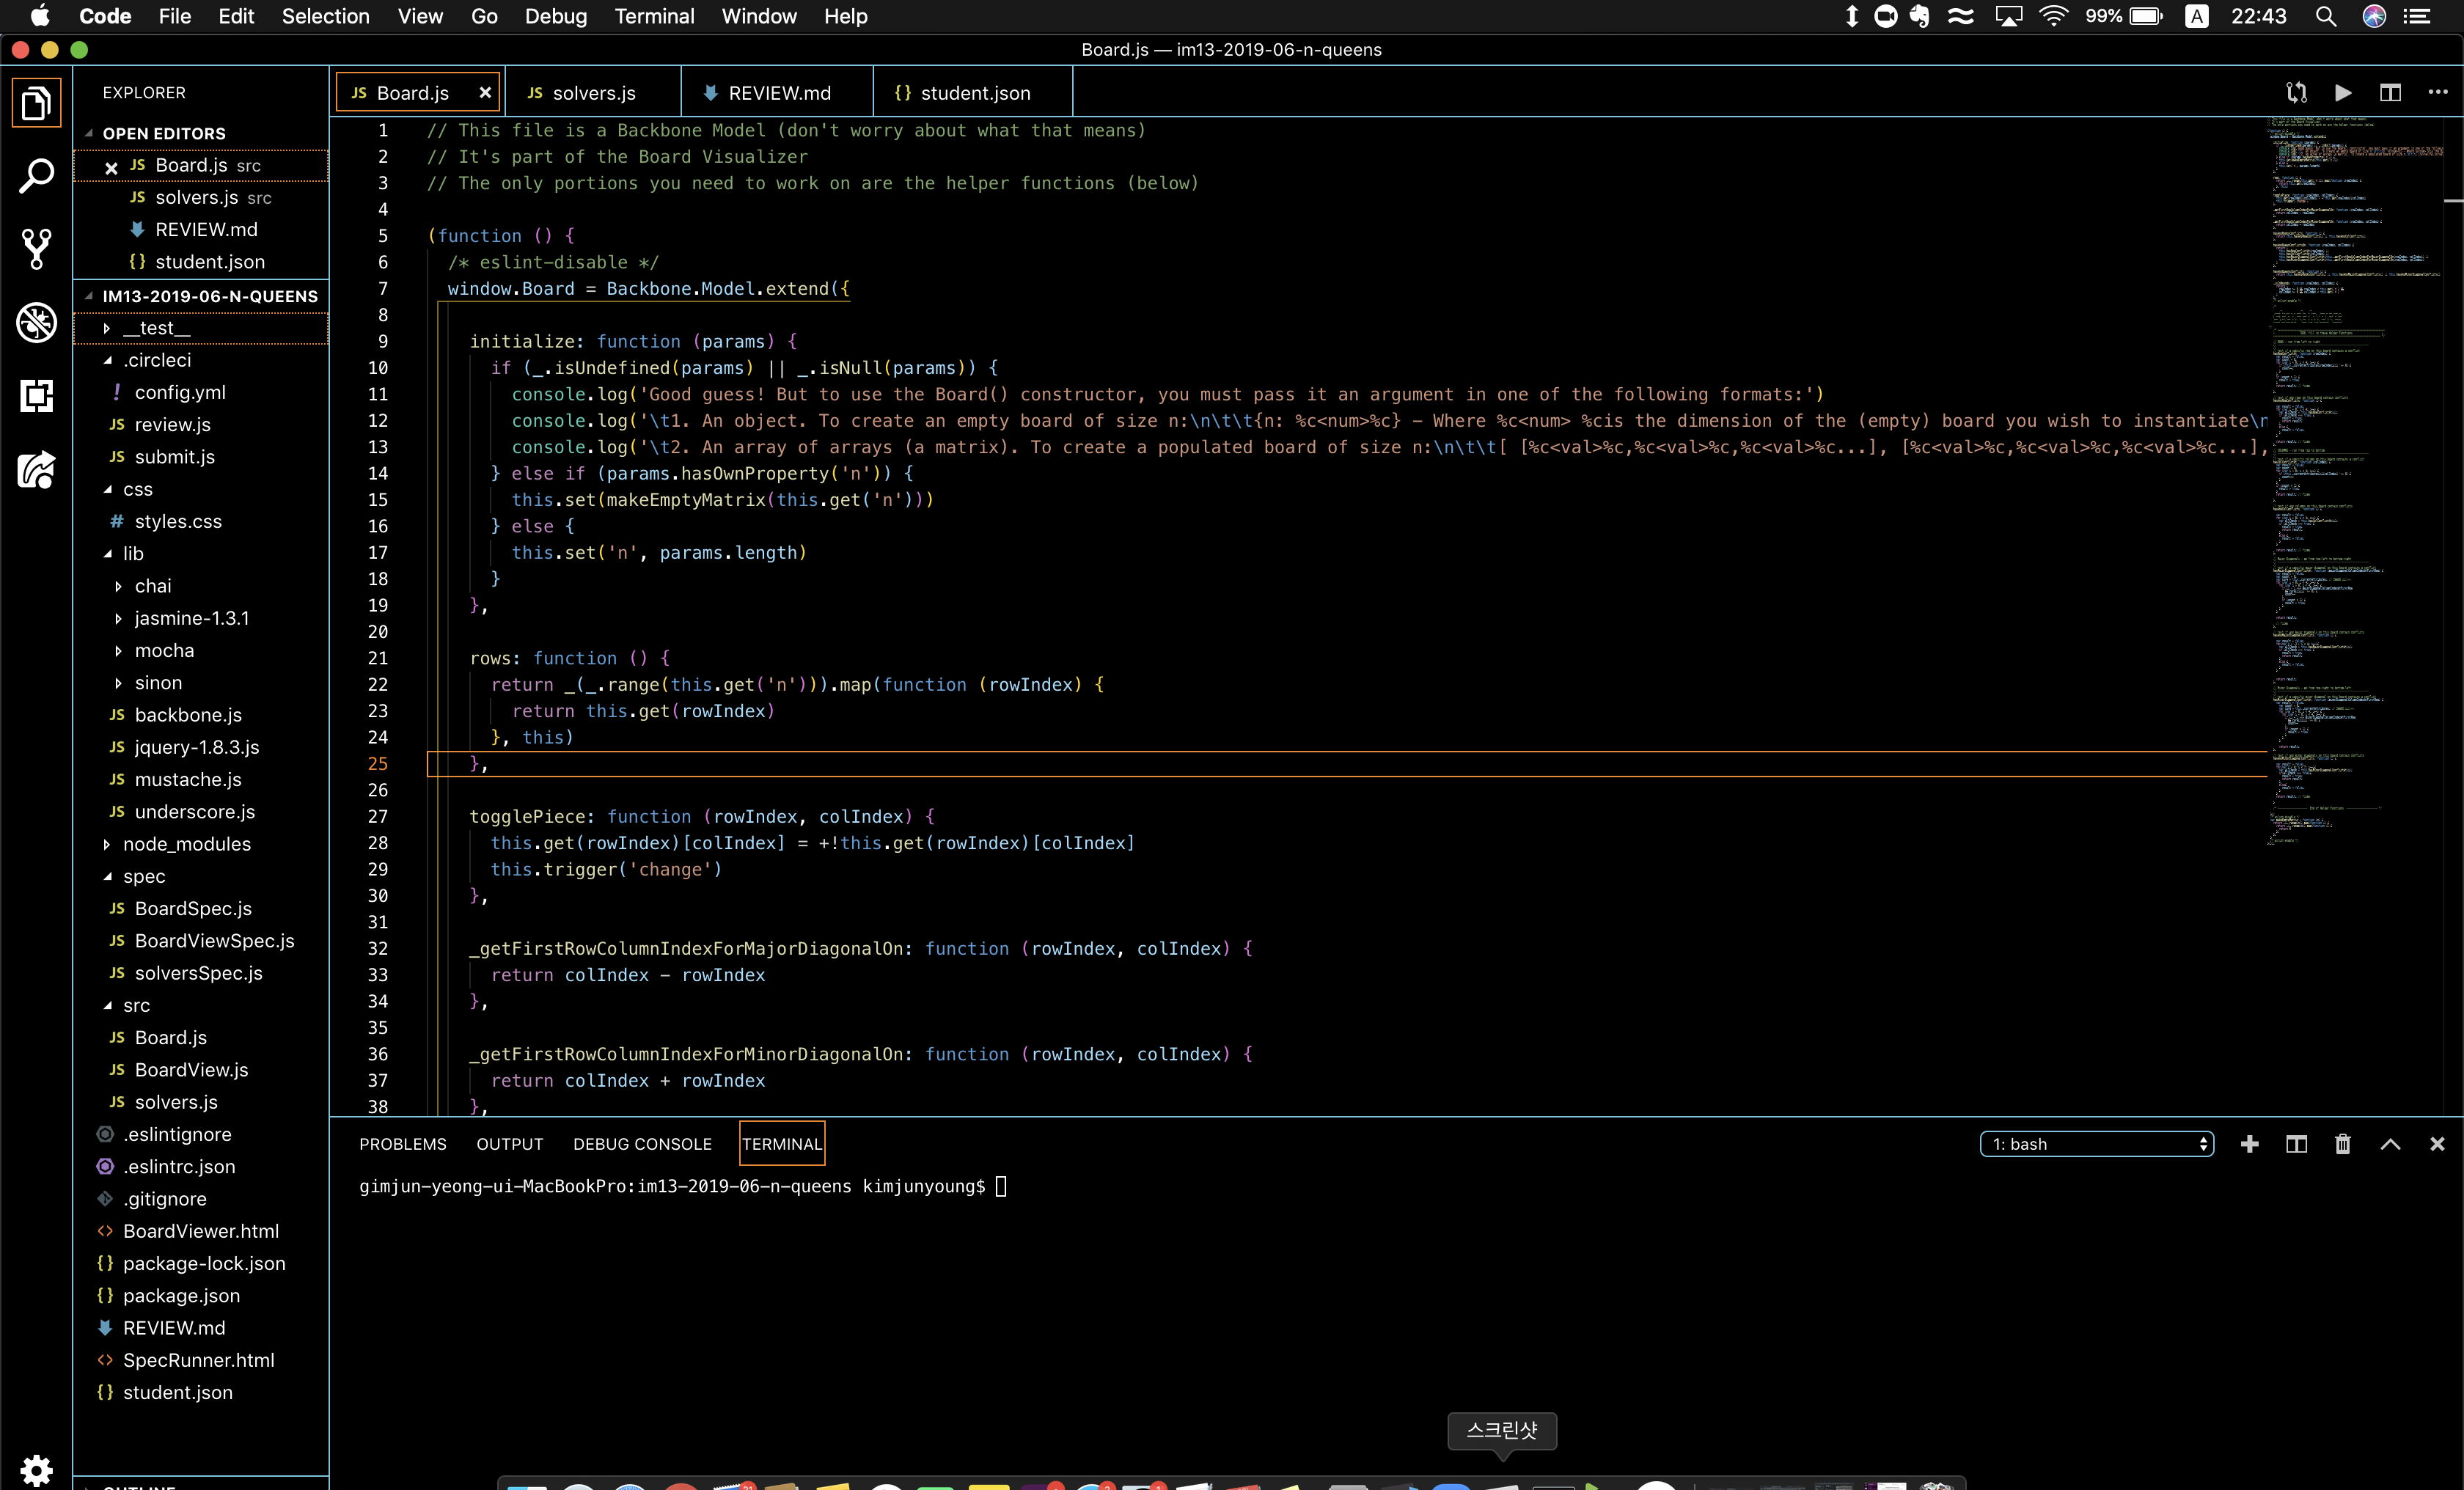
Task: Open BoardViewer.html in the explorer
Action: [200, 1231]
